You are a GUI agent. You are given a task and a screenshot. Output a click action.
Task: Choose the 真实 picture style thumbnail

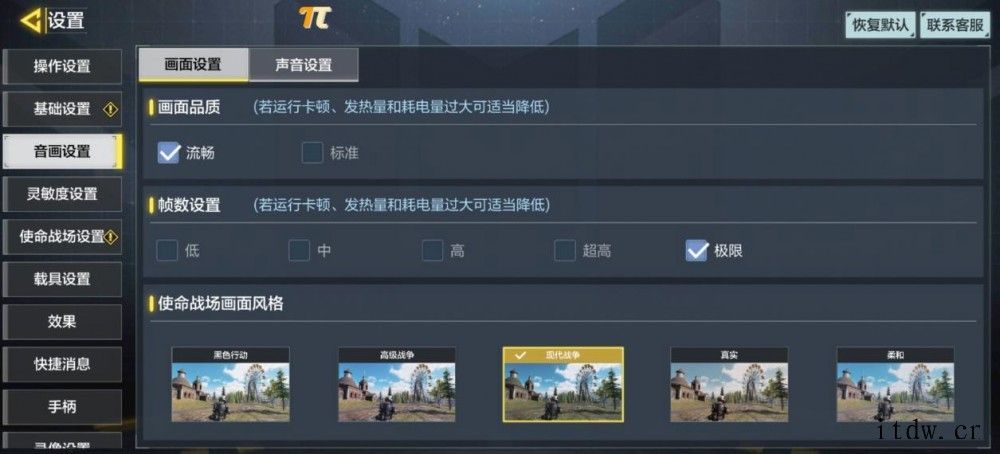[729, 384]
